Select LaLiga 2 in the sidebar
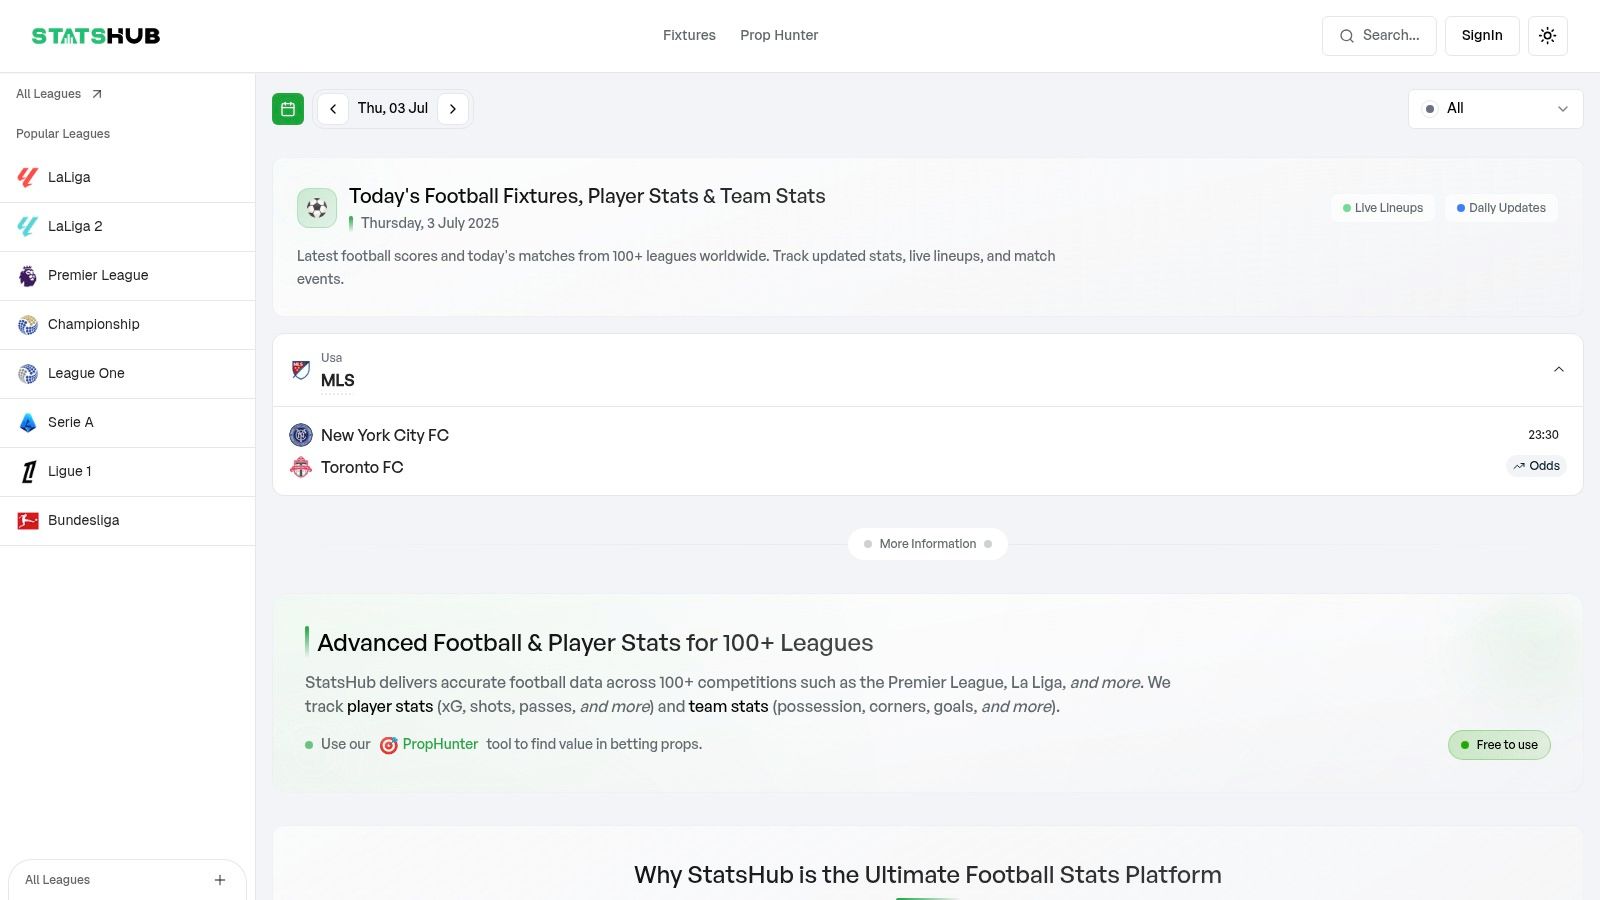The height and width of the screenshot is (900, 1600). pos(128,227)
